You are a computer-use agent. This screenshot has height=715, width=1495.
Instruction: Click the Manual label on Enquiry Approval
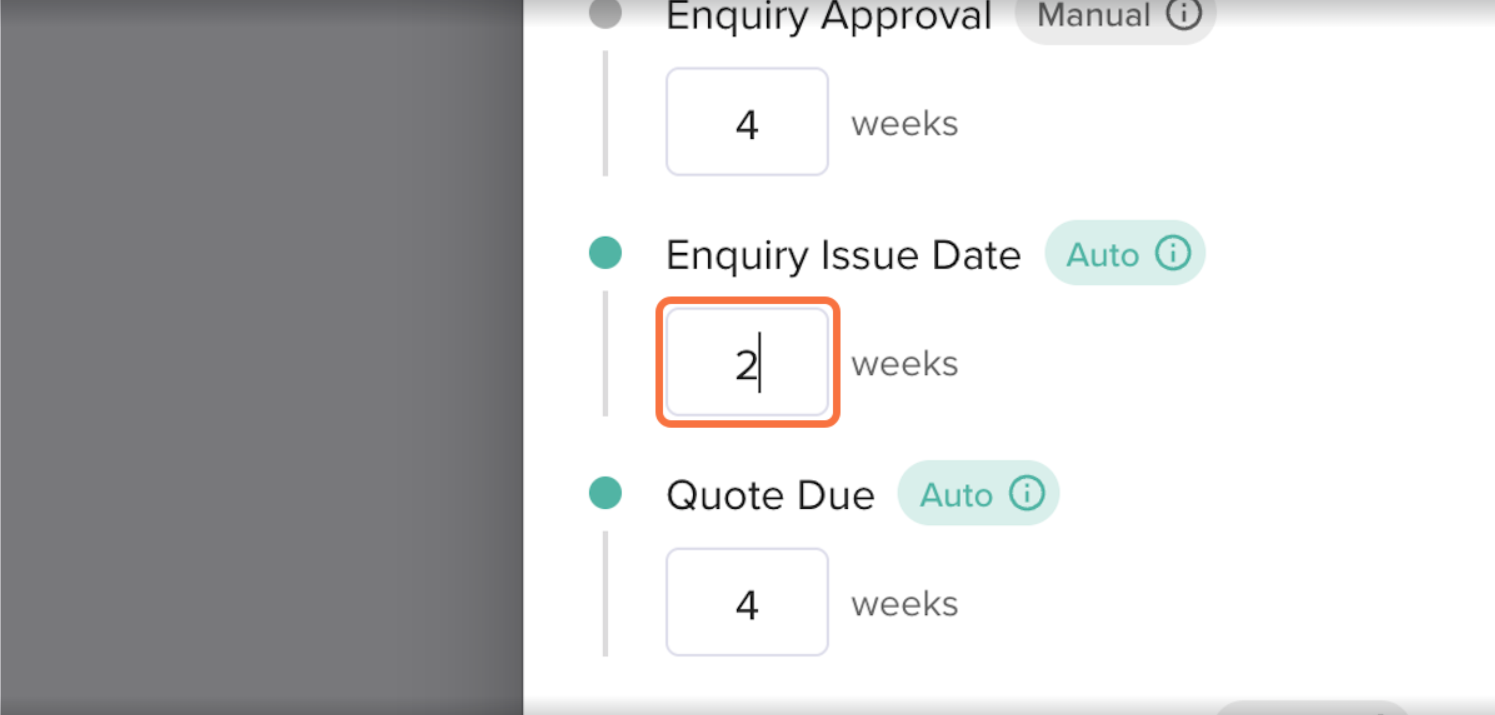point(1093,15)
